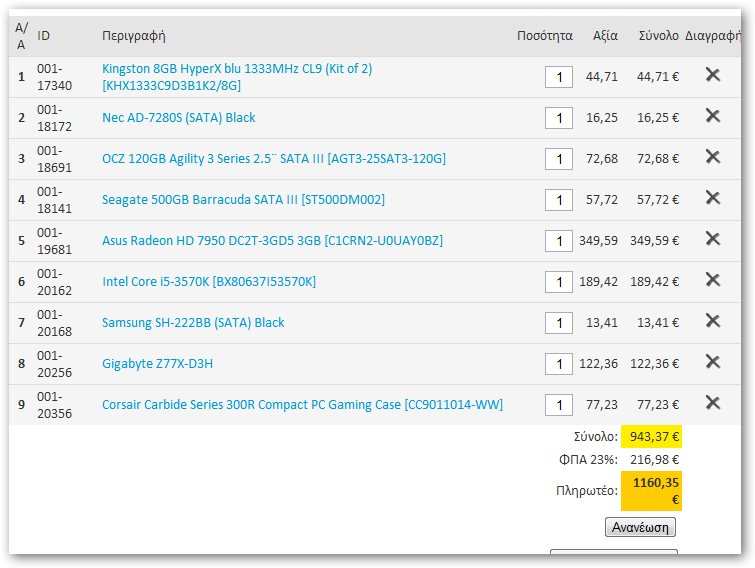Remove Gigabyte Z77X-D3H from the cart
755x568 pixels.
point(713,361)
